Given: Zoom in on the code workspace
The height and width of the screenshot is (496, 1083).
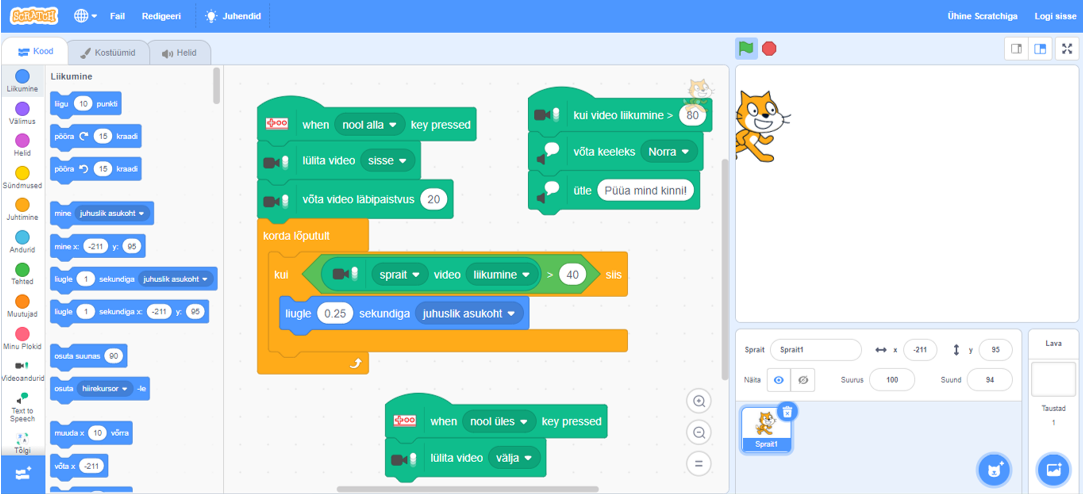Looking at the screenshot, I should coord(699,401).
